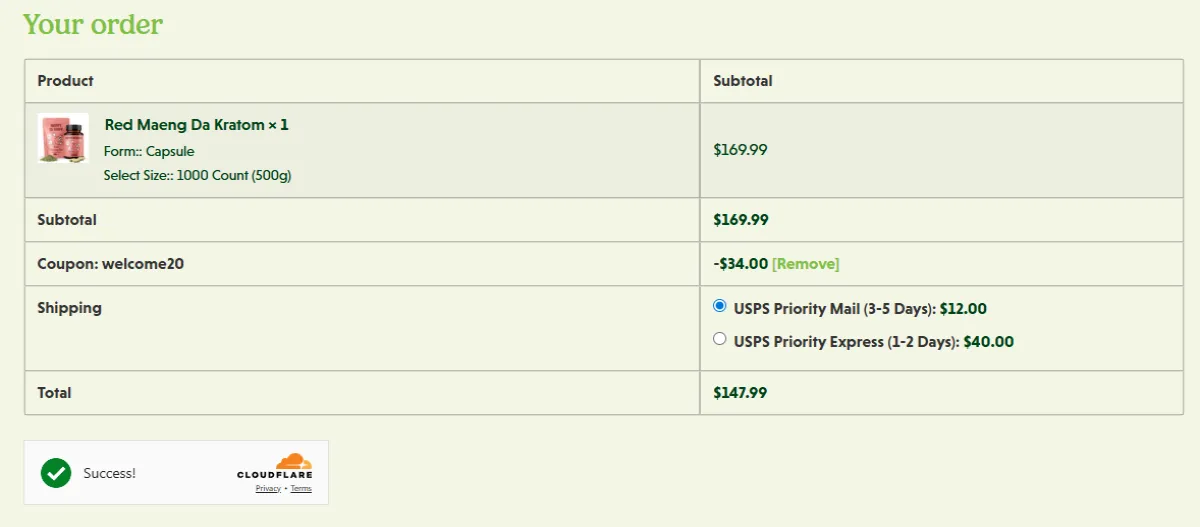Remove the welcome20 coupon
This screenshot has height=527, width=1200.
[x=806, y=264]
